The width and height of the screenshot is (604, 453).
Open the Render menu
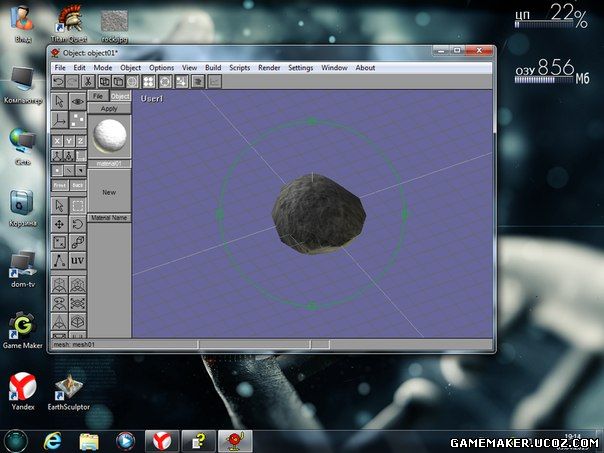click(x=269, y=68)
